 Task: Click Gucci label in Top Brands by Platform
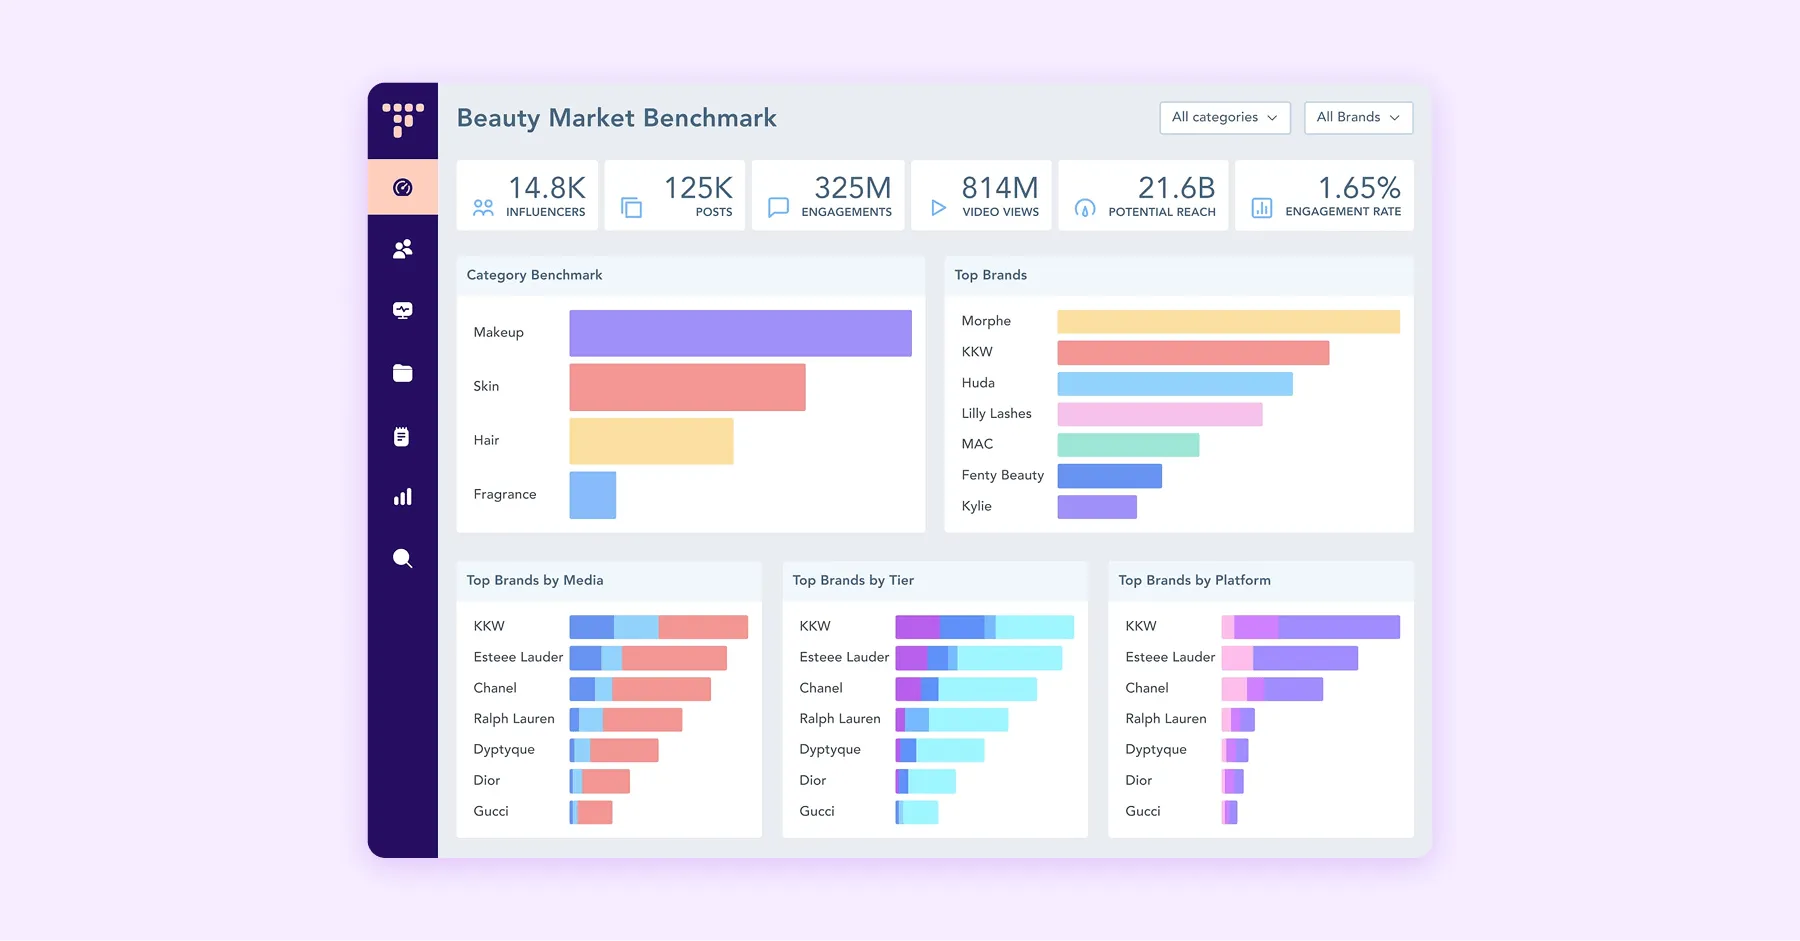(1143, 811)
